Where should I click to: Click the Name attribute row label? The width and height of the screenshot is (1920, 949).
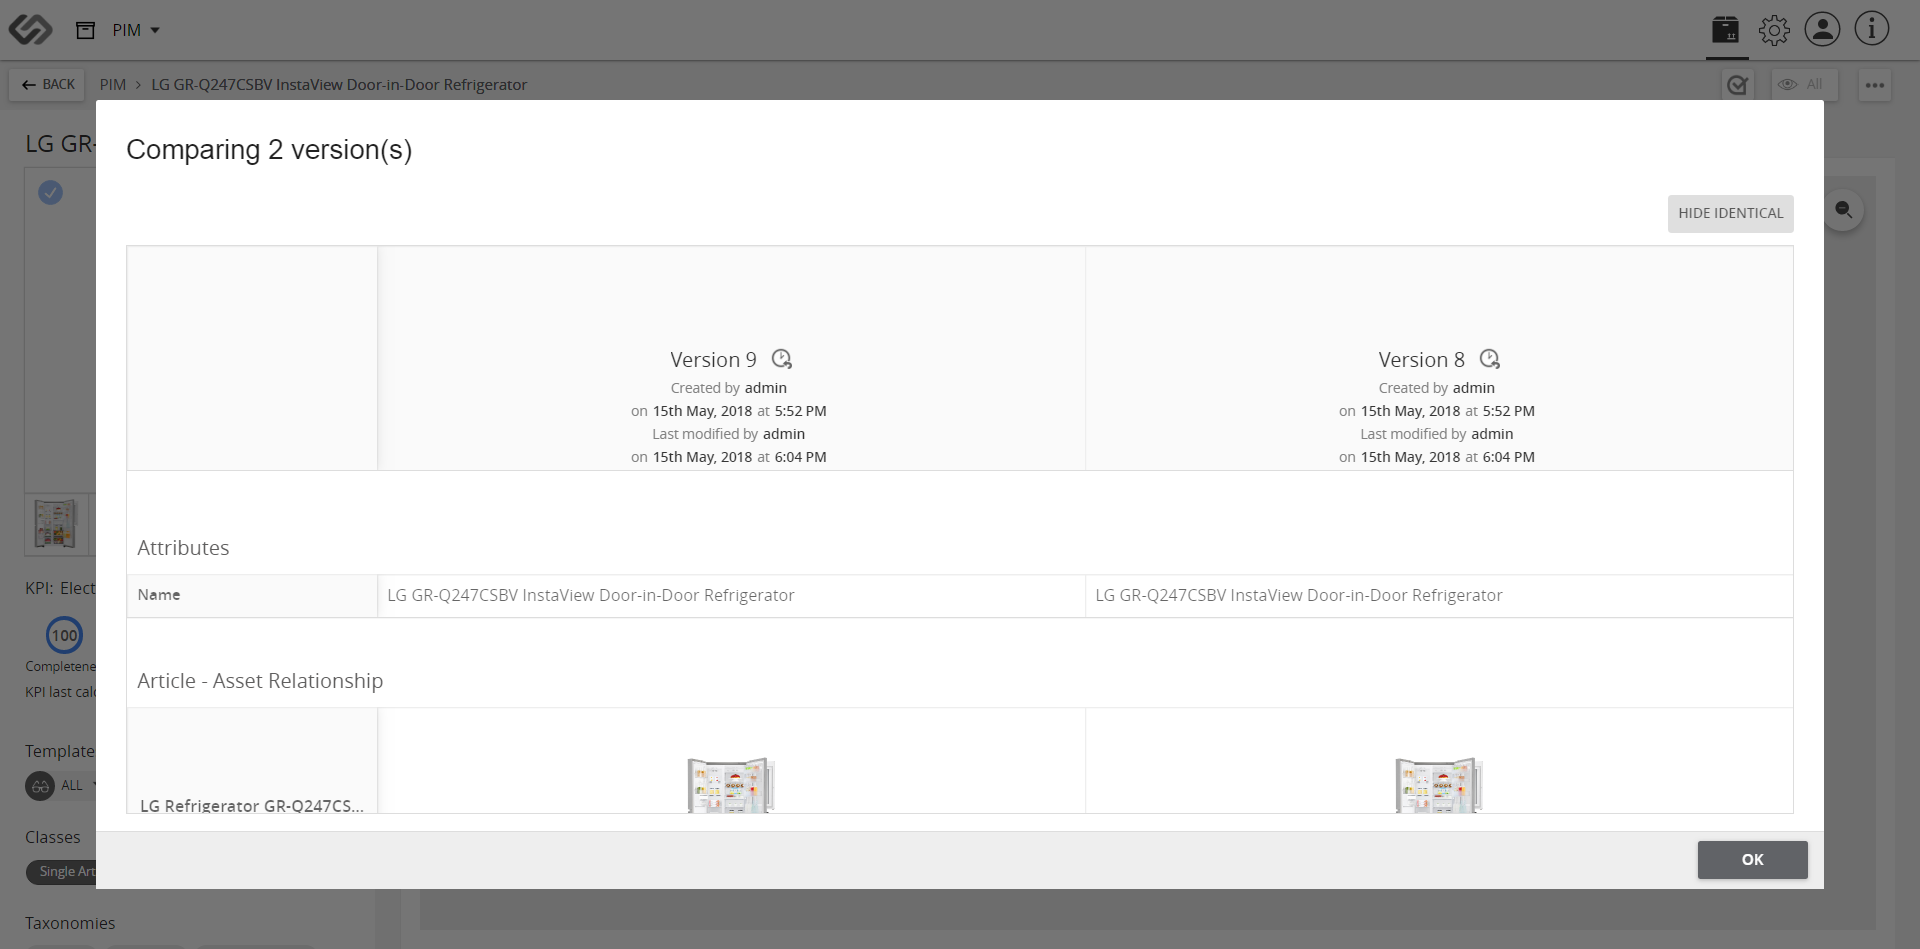click(159, 595)
